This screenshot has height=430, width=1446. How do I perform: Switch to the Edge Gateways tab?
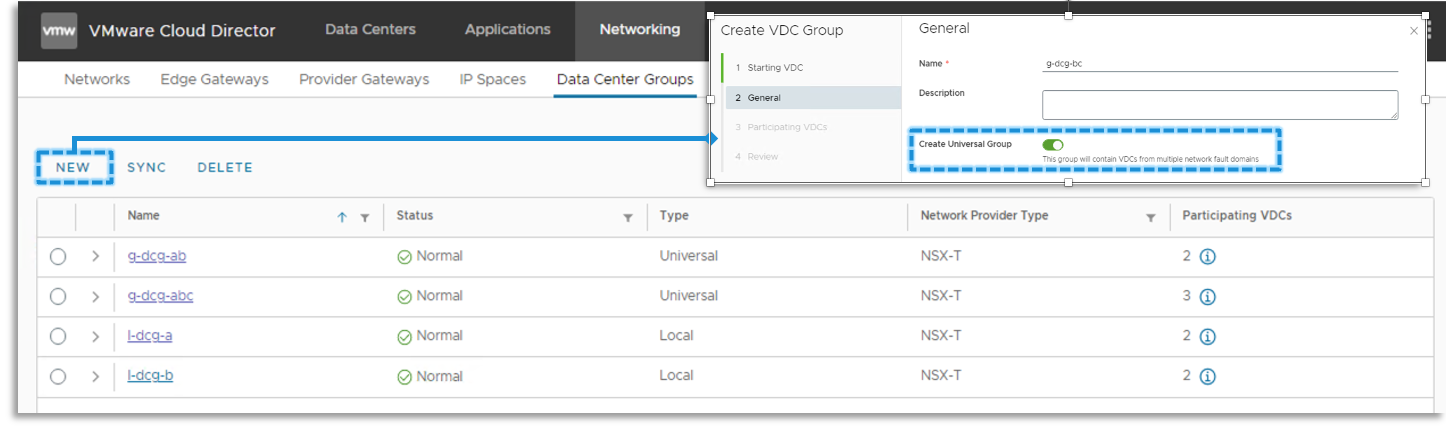click(x=214, y=79)
